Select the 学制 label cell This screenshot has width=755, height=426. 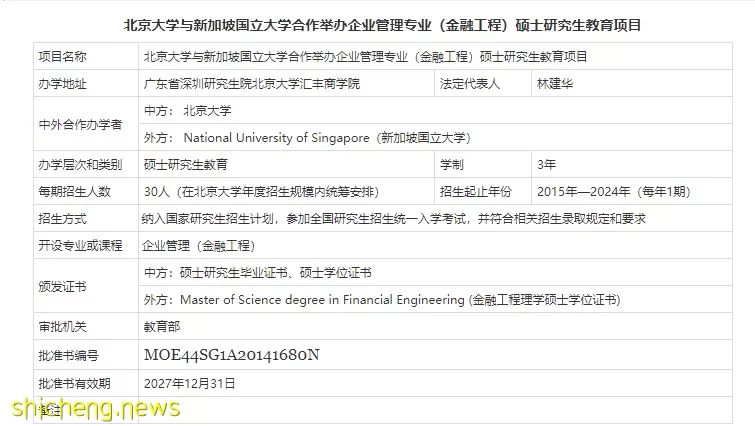point(482,164)
